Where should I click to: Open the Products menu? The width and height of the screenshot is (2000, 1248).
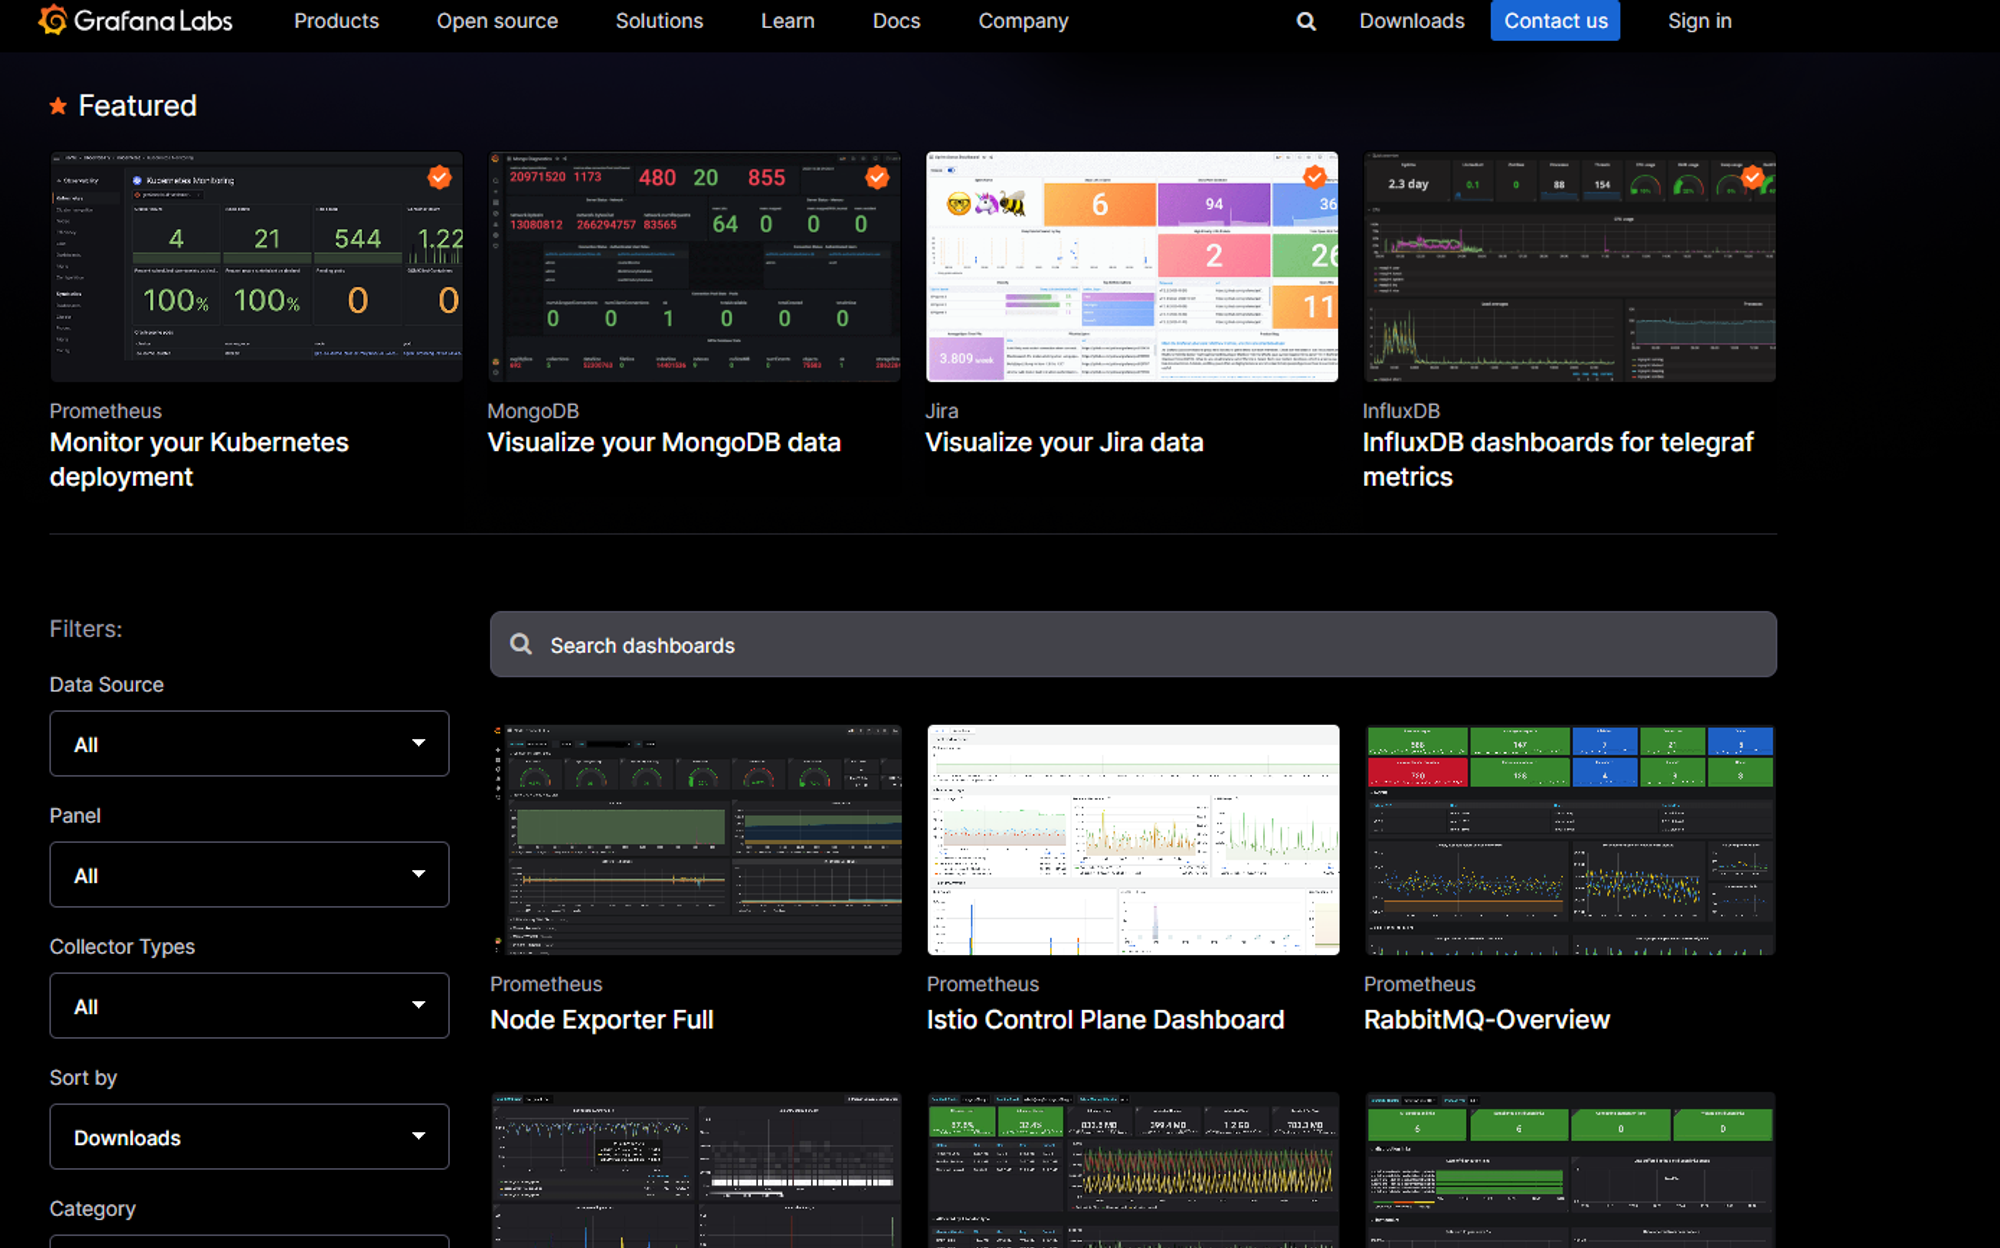(x=336, y=21)
